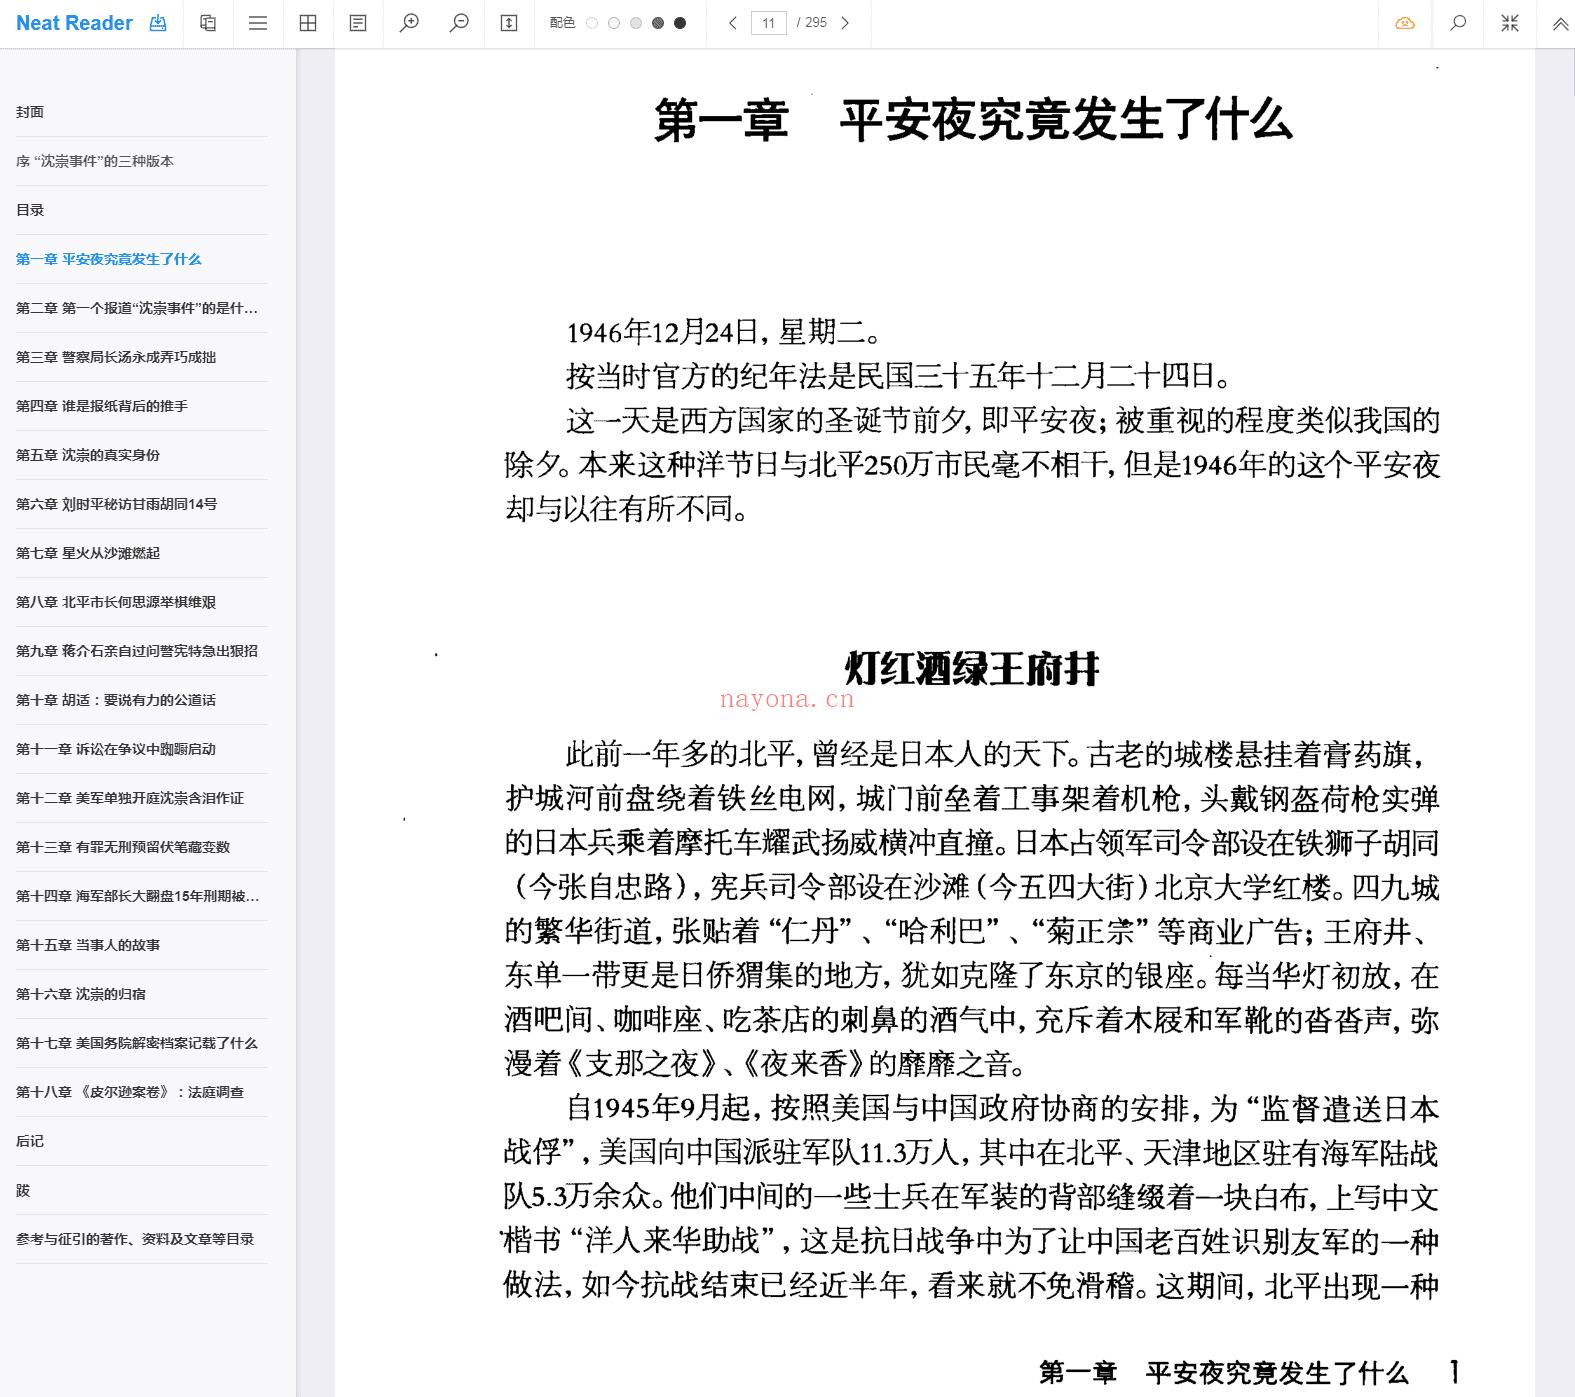Collapse the toolbar with double chevron icon
This screenshot has width=1575, height=1397.
tap(1560, 23)
